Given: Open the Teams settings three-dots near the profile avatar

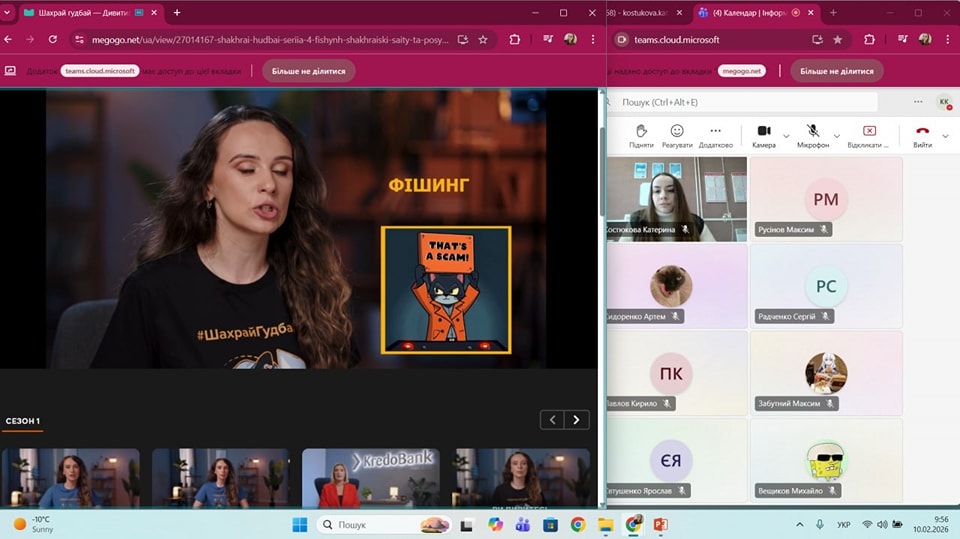Looking at the screenshot, I should tap(917, 102).
